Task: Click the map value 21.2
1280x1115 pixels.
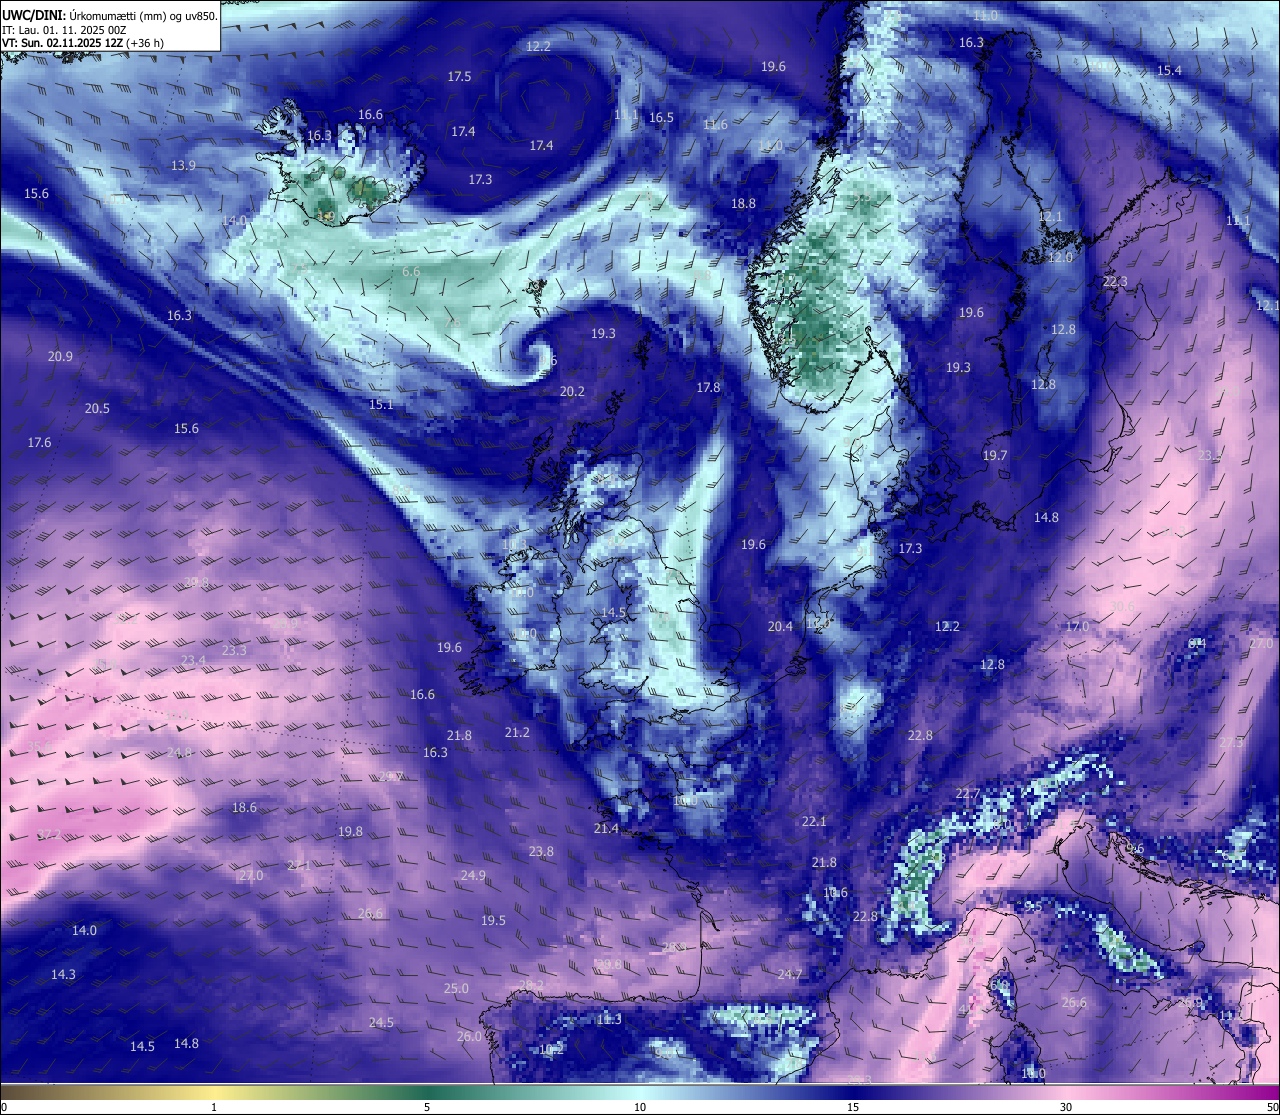Action: (x=517, y=733)
